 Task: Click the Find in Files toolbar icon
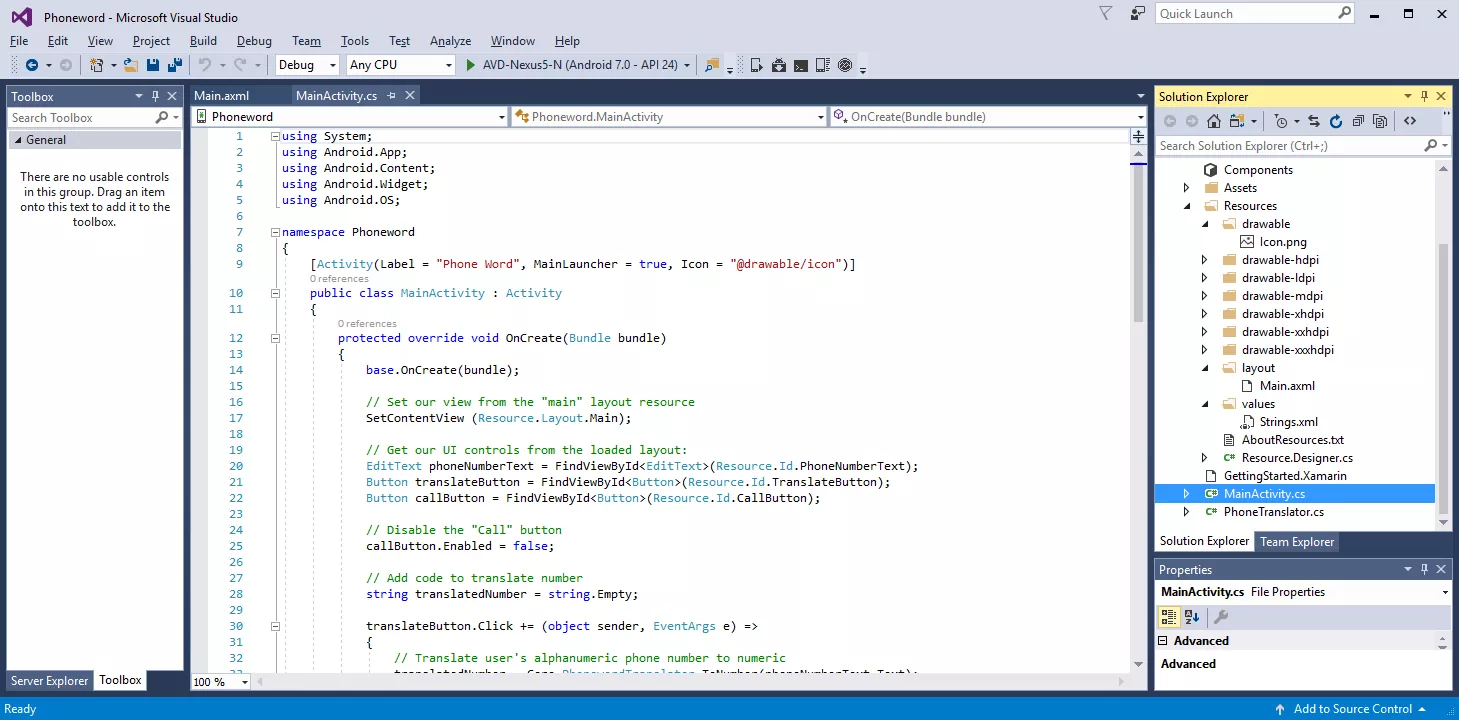coord(712,65)
